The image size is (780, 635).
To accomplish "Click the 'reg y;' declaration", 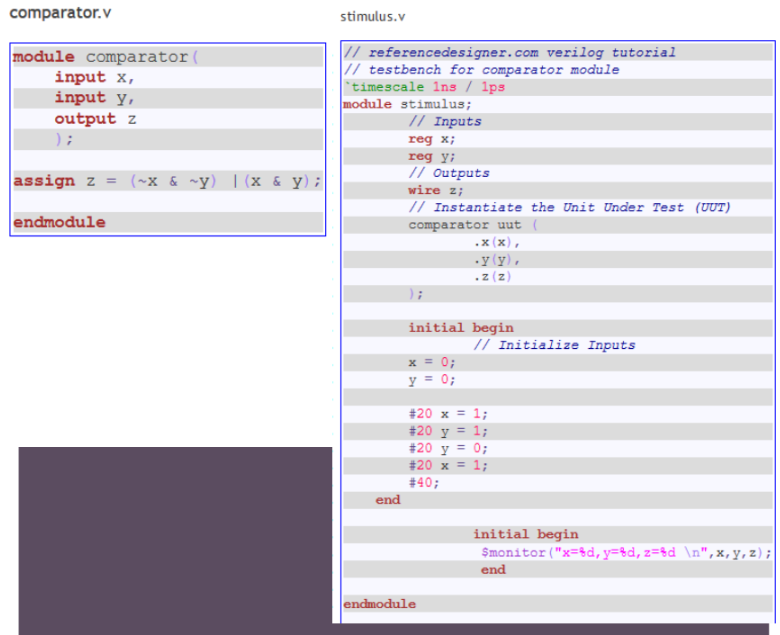I will pyautogui.click(x=431, y=156).
